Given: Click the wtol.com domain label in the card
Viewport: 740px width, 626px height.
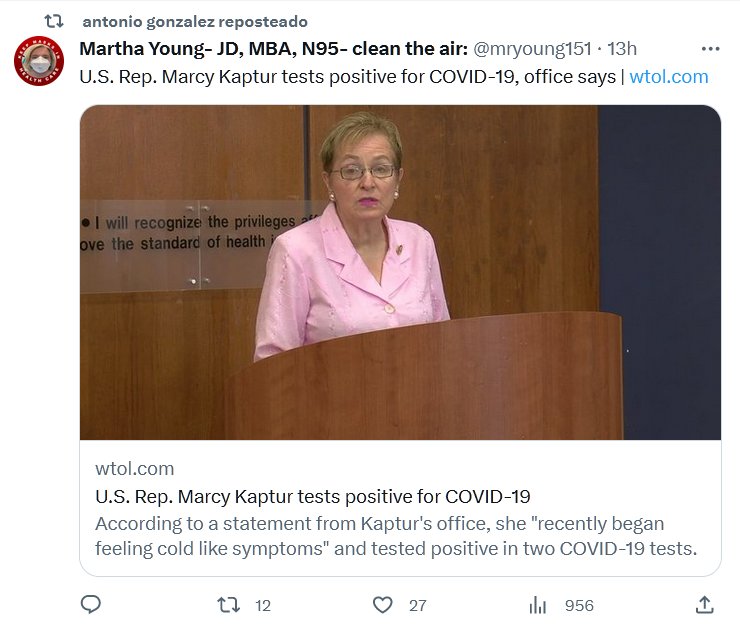Looking at the screenshot, I should click(x=134, y=468).
